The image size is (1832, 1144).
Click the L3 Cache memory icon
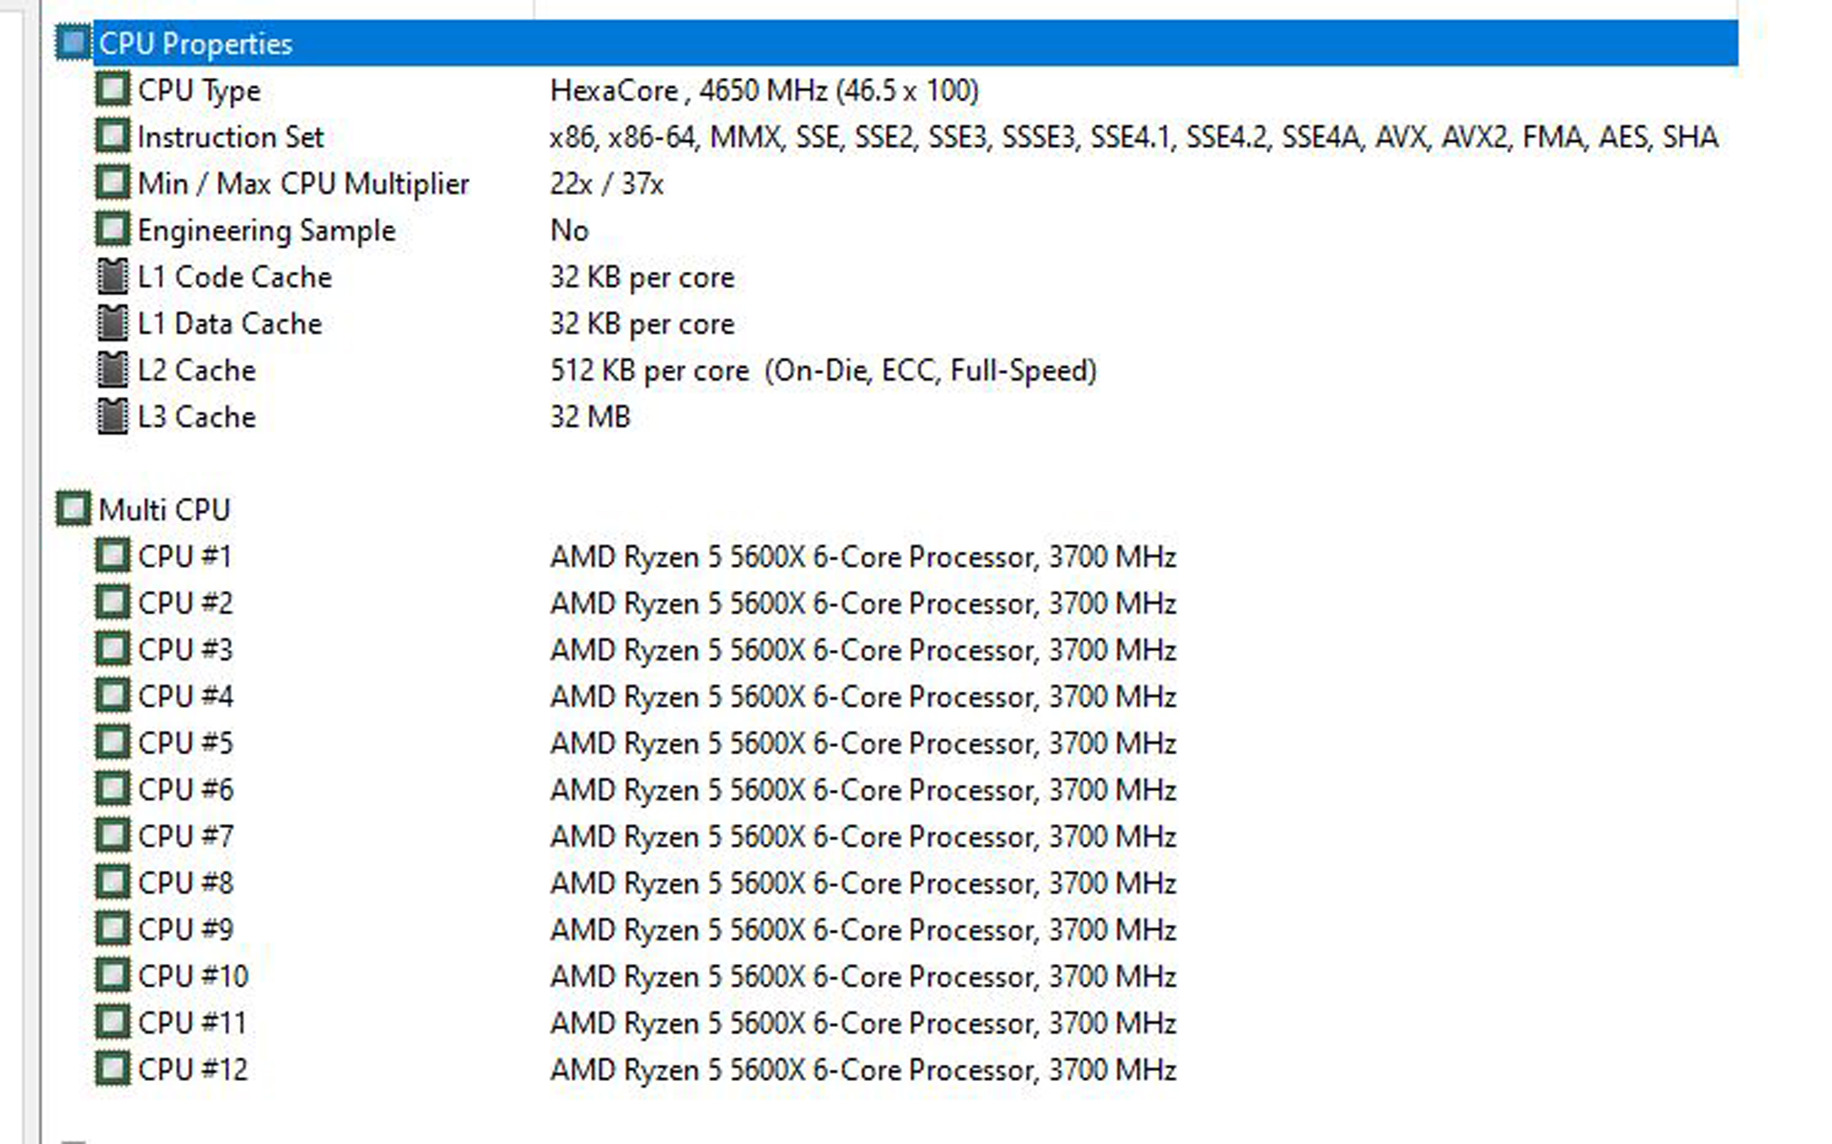(112, 416)
